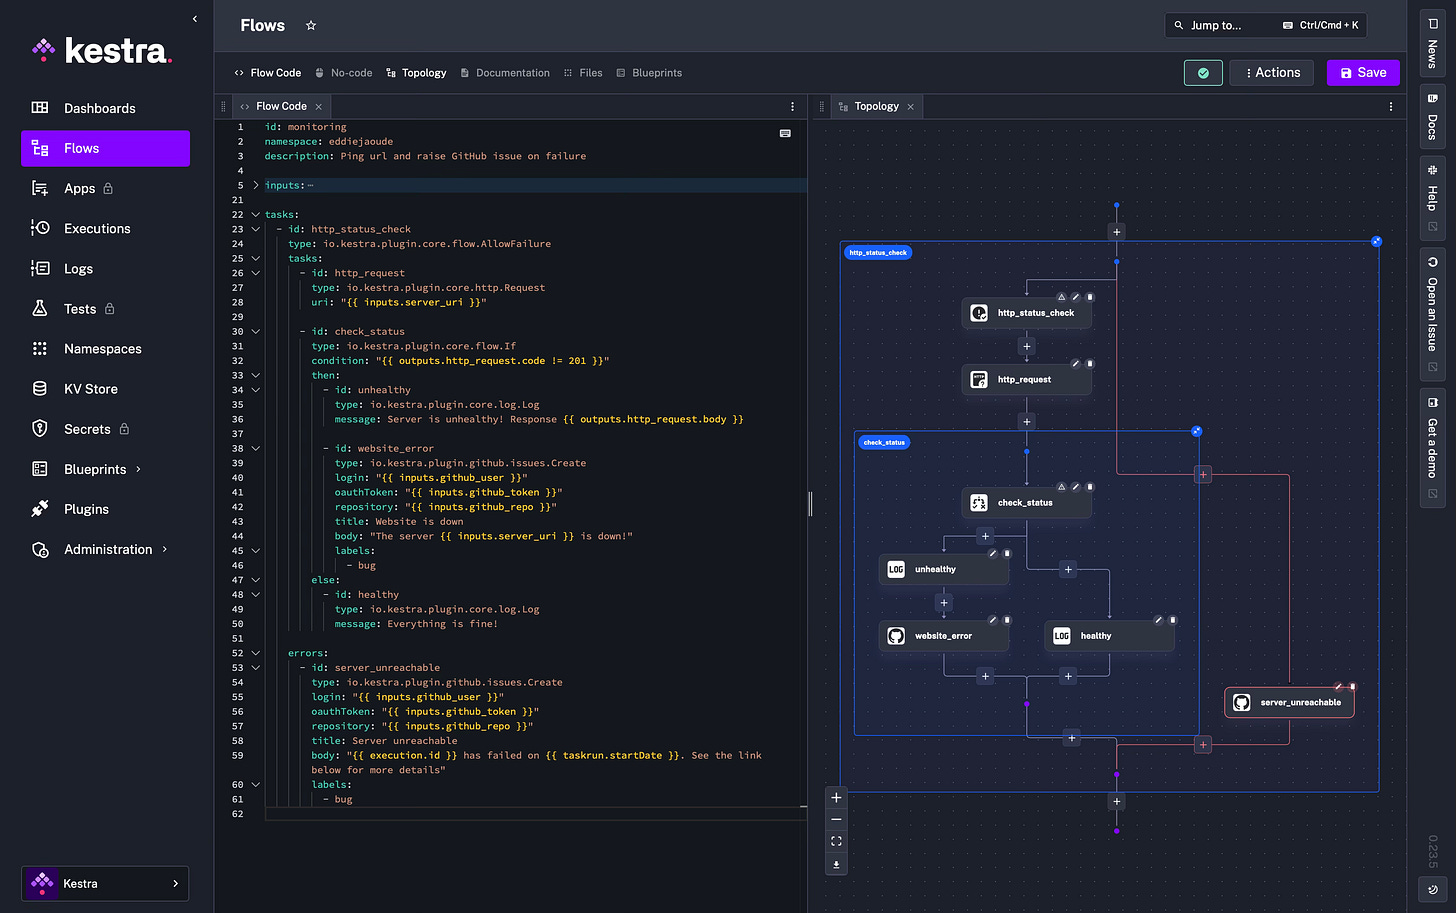Collapse the http_status_check cluster box
Viewport: 1456px width, 913px height.
click(1376, 242)
